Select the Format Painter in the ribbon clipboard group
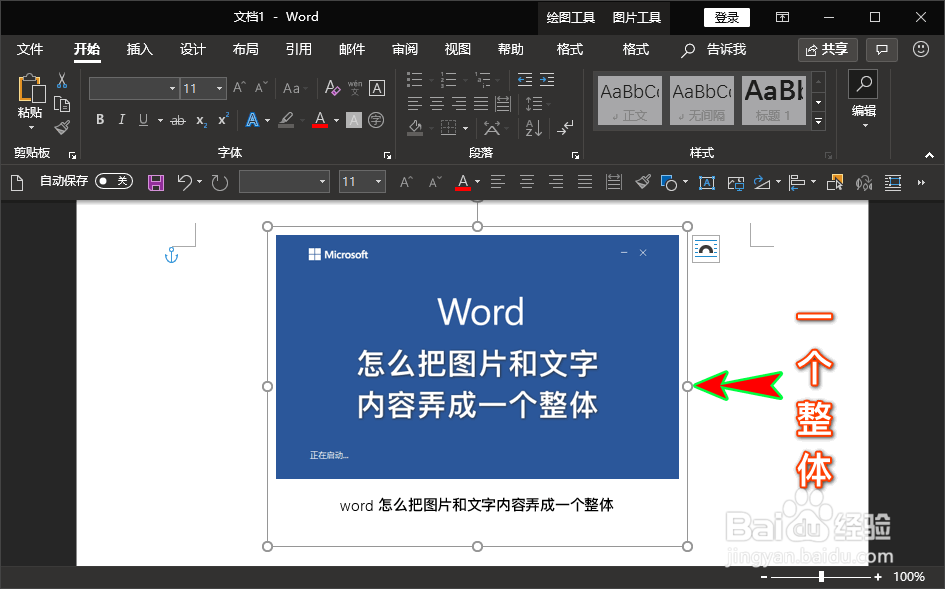Screen dimensions: 945x589 [x=61, y=127]
